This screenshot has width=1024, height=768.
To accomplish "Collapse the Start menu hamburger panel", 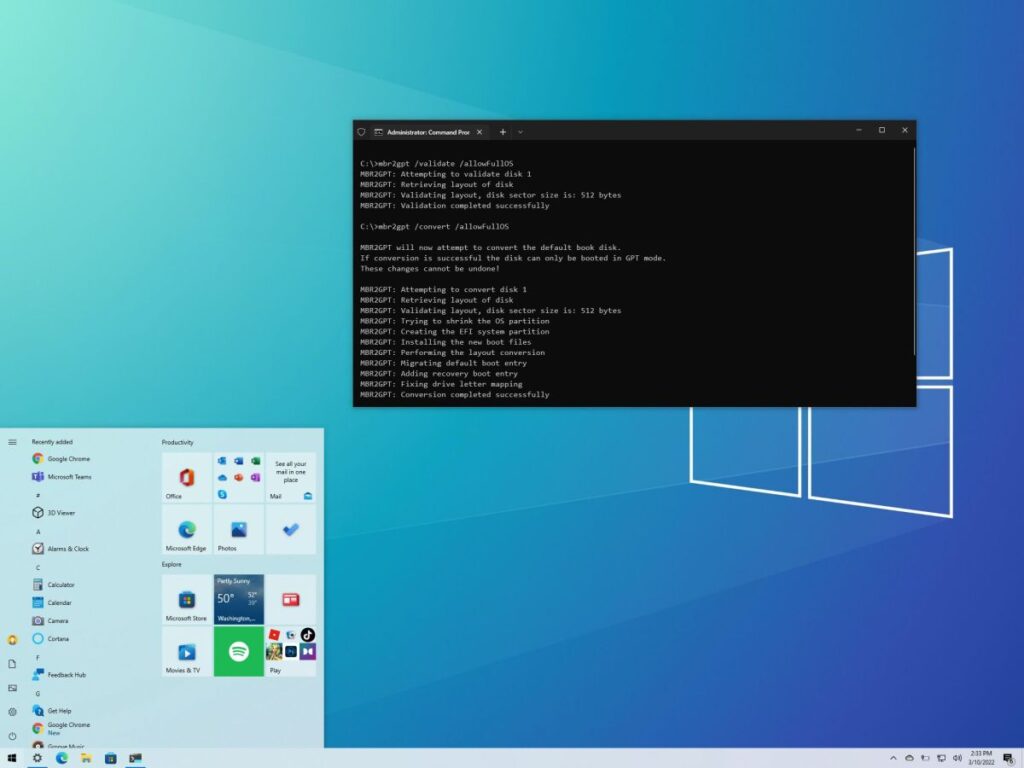I will click(13, 442).
